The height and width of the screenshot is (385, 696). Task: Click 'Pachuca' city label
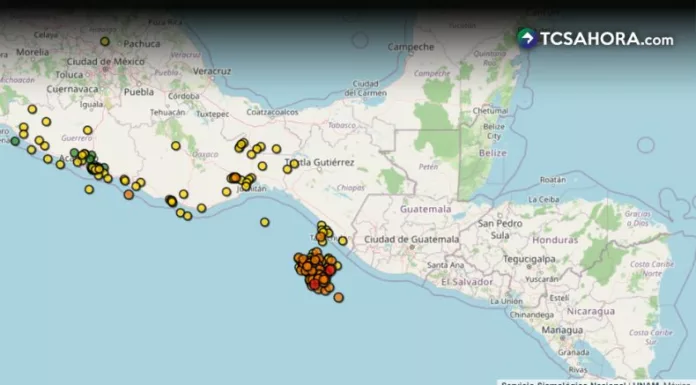click(x=142, y=44)
